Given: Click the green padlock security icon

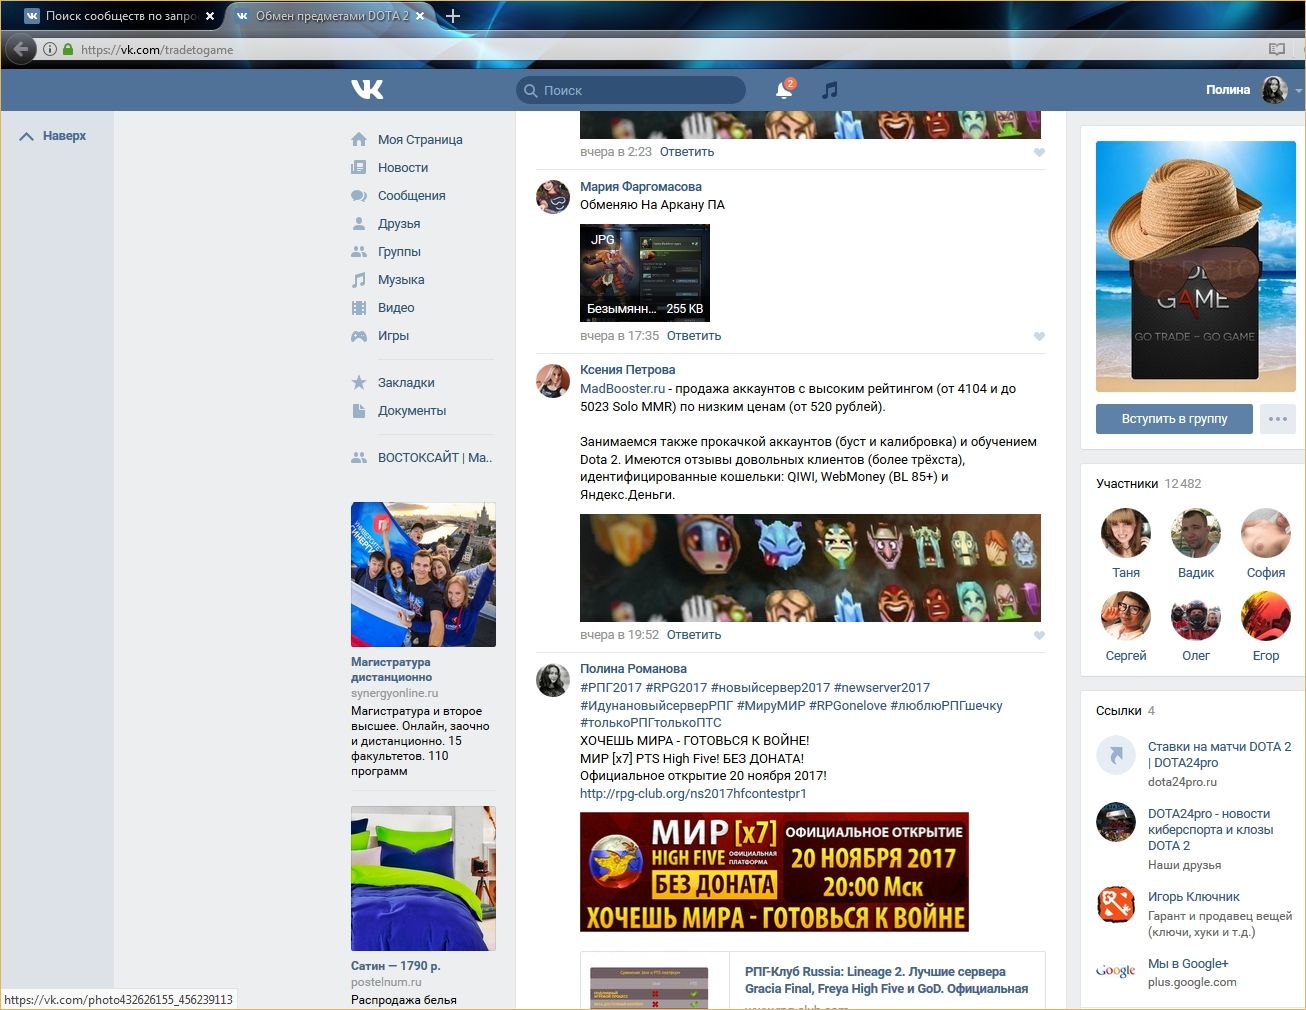Looking at the screenshot, I should click(68, 49).
